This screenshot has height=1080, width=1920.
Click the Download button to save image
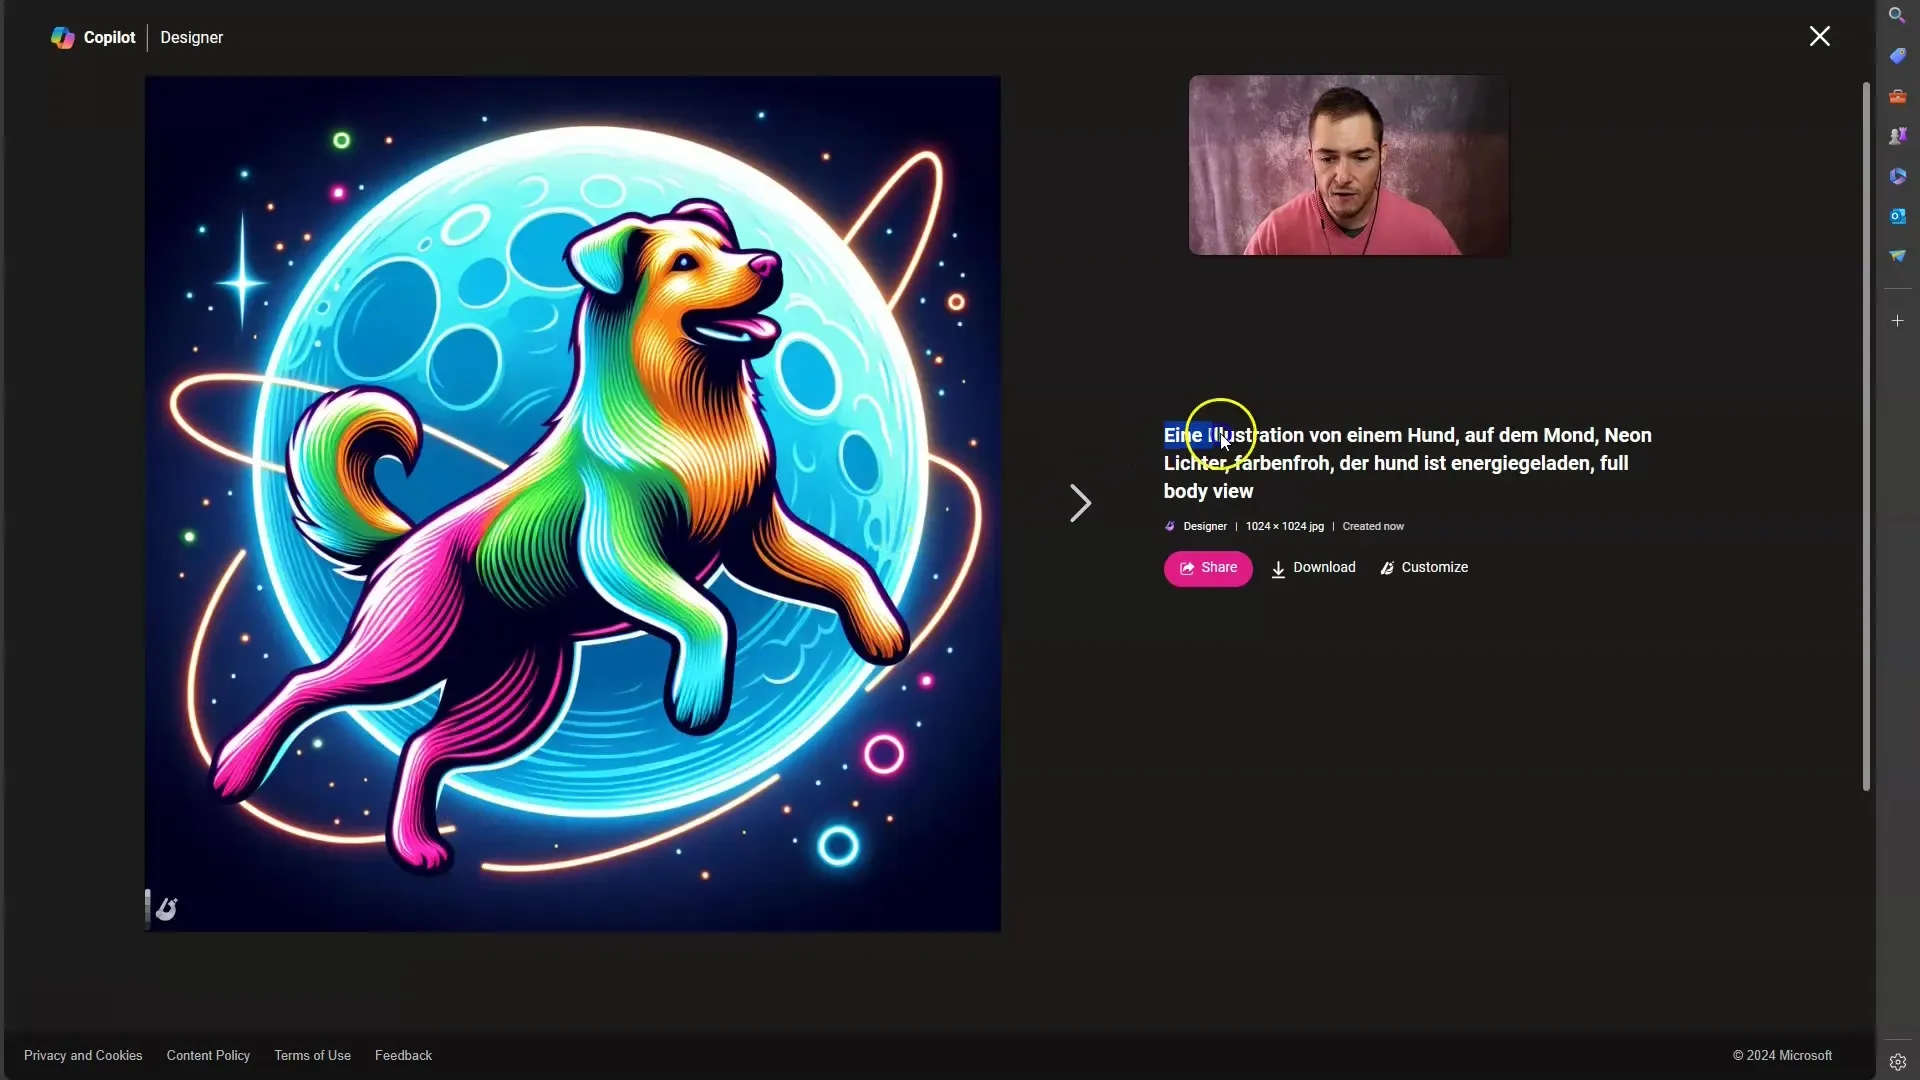pos(1313,567)
